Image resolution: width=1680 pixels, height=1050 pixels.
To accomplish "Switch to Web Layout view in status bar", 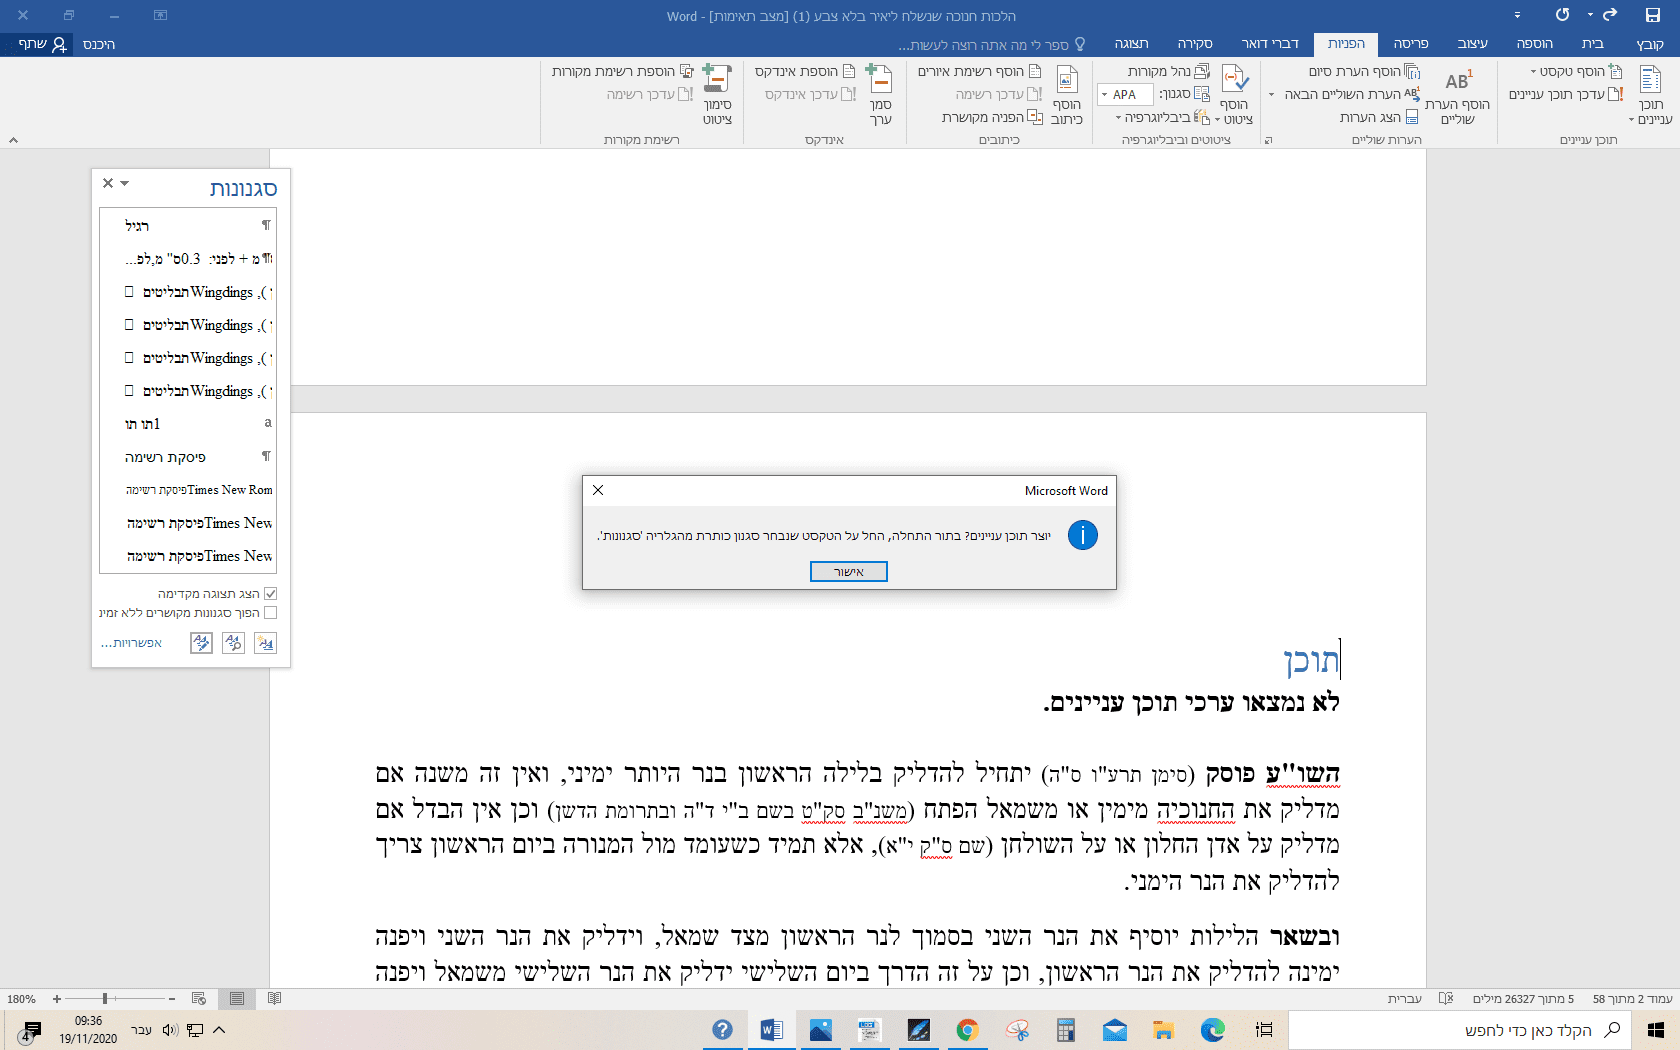I will pos(199,999).
